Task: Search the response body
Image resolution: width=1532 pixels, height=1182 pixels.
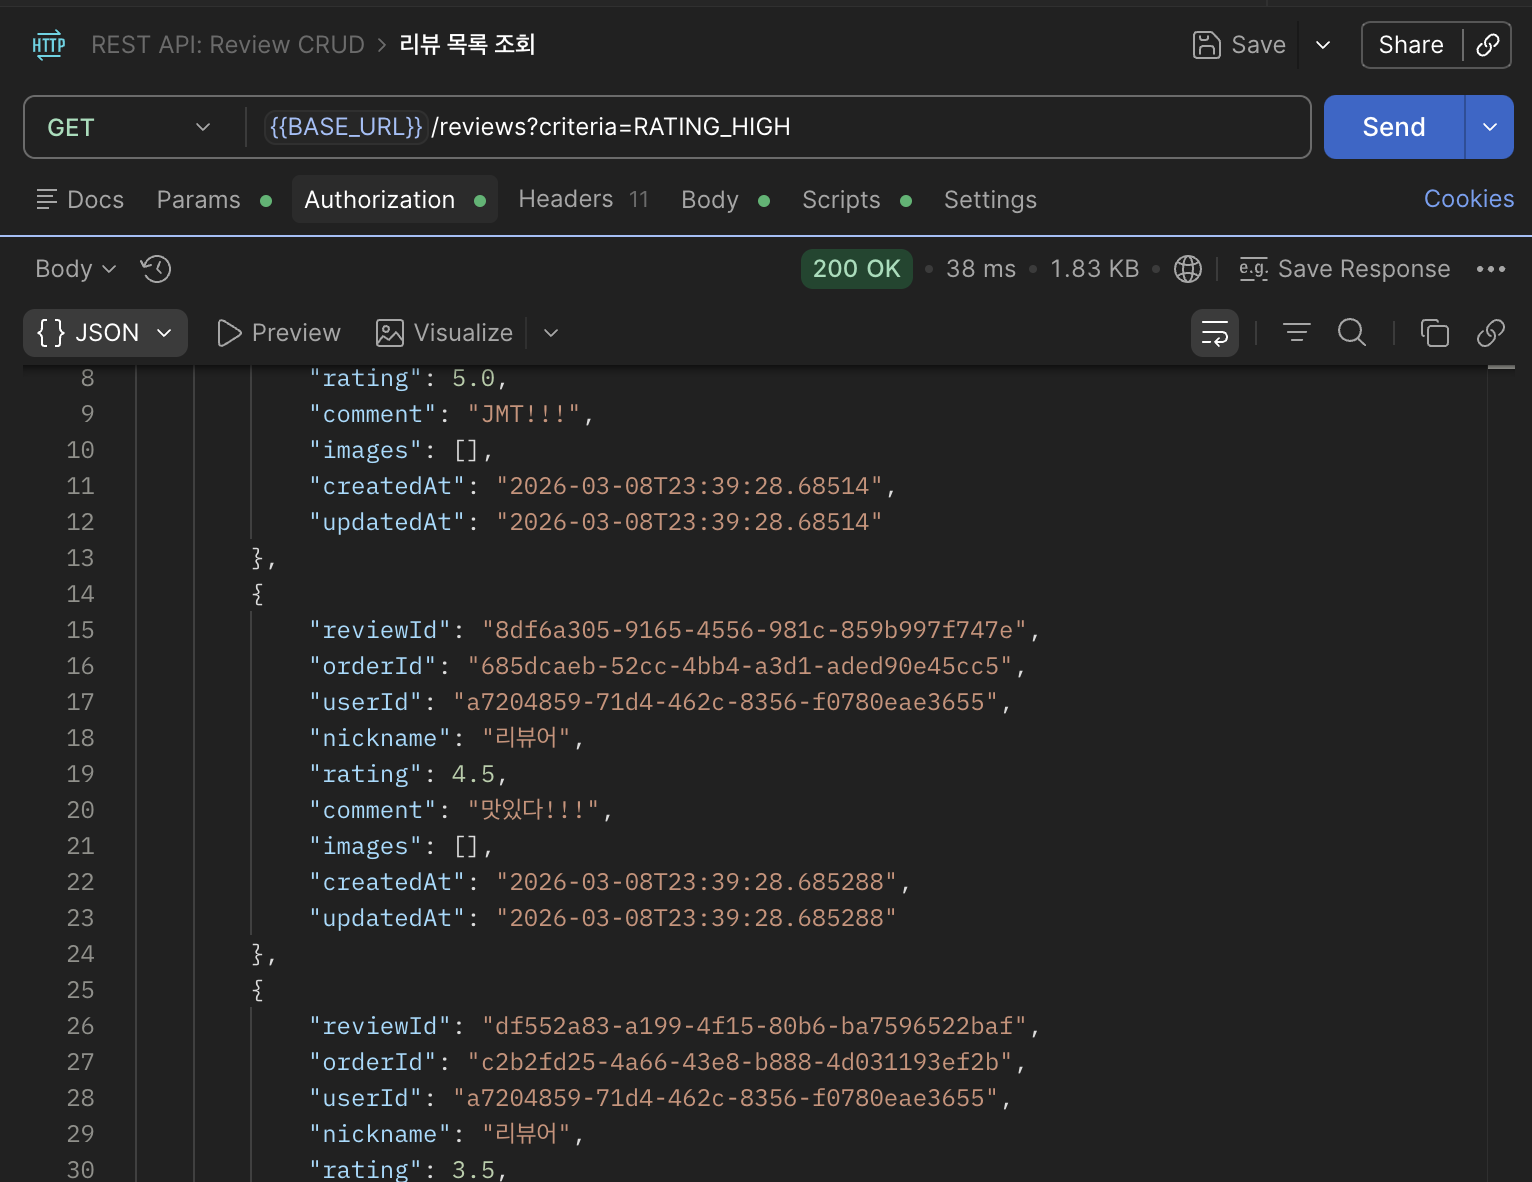Action: click(x=1352, y=333)
